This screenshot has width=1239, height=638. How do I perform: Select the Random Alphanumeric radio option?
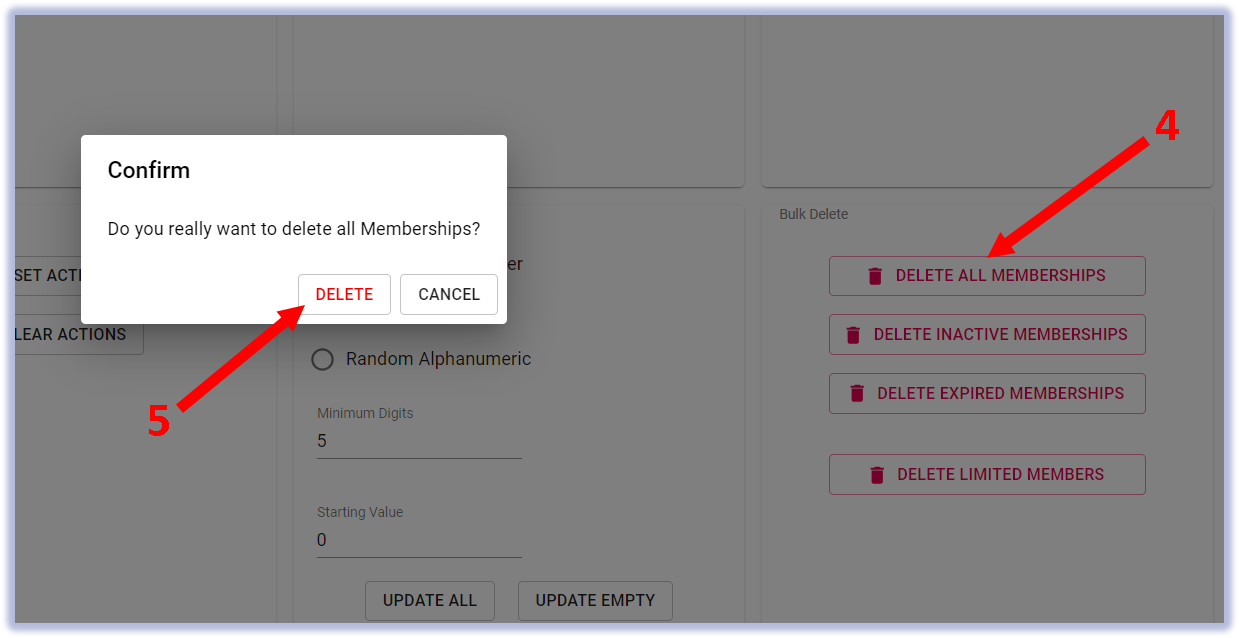[x=322, y=359]
